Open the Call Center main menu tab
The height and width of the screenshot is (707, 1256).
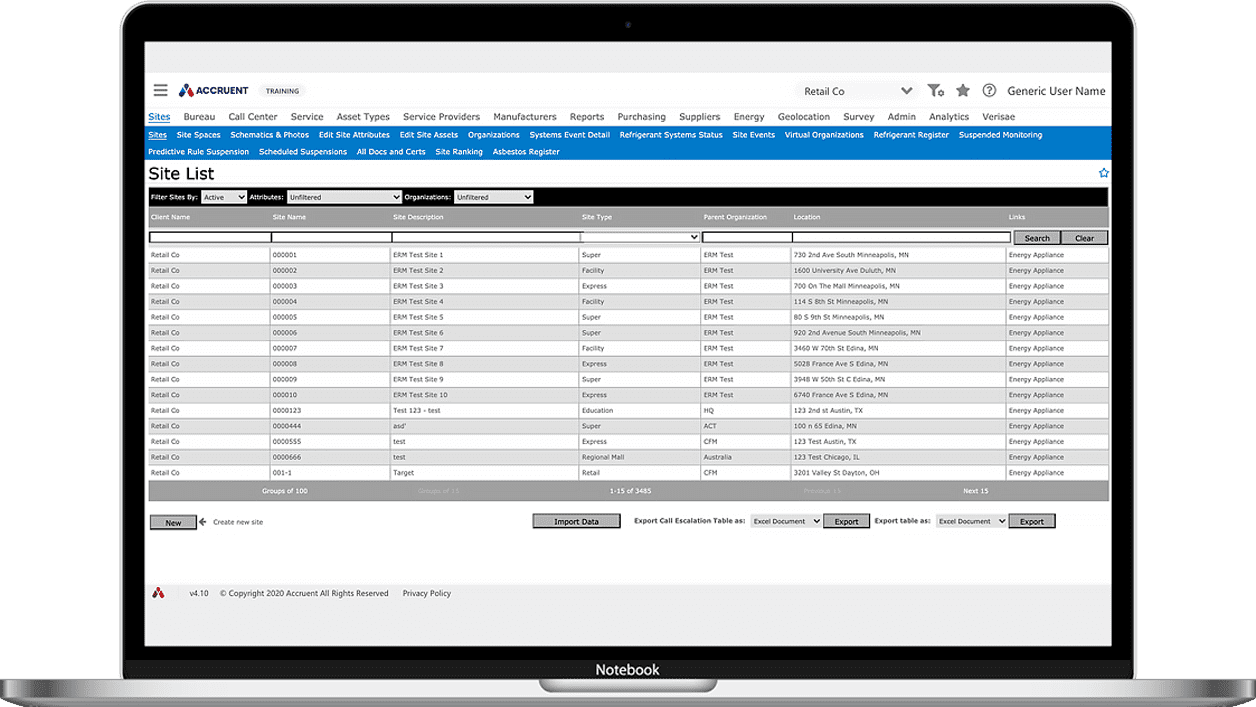253,117
